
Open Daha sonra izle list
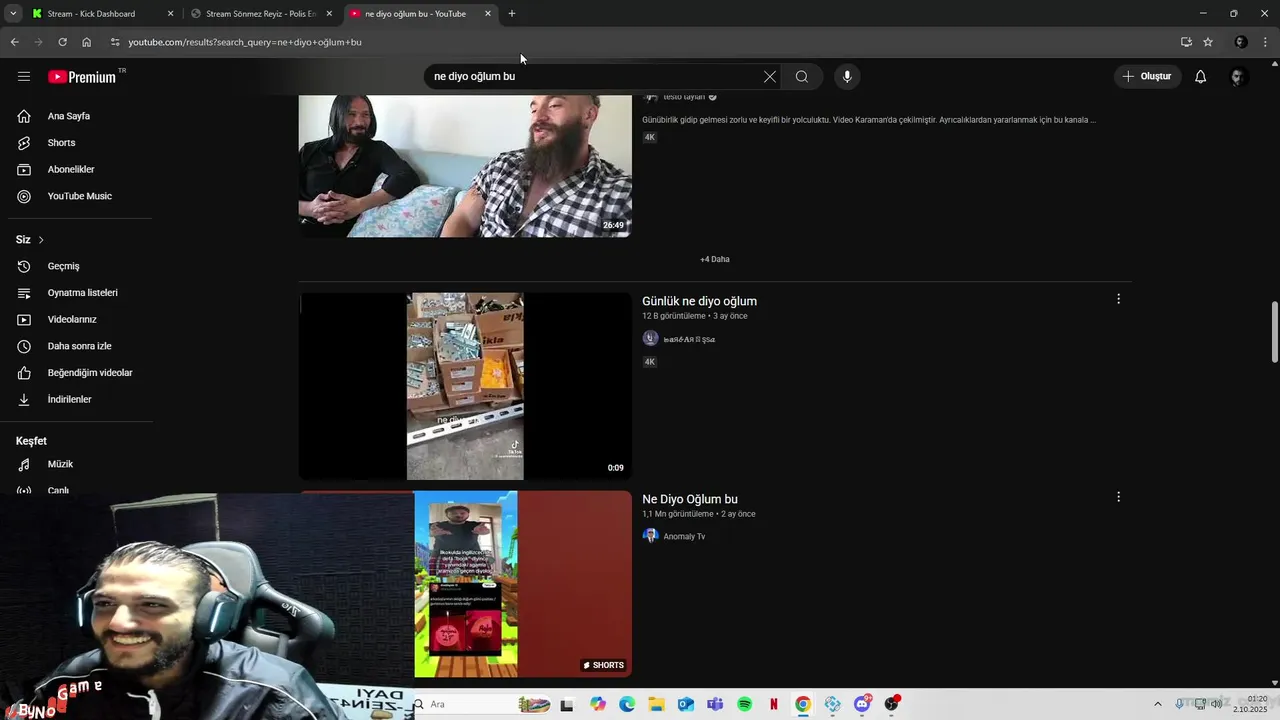pos(78,346)
